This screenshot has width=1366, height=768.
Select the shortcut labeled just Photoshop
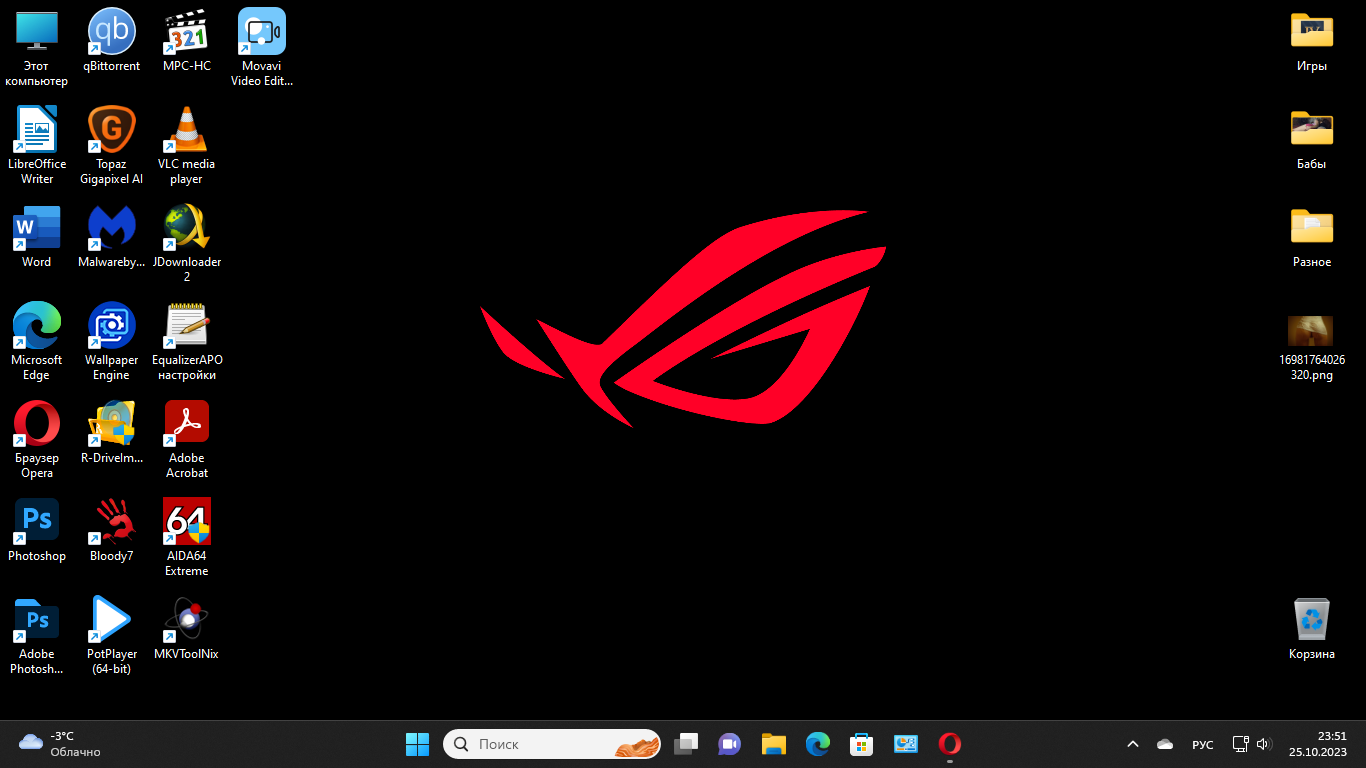pyautogui.click(x=37, y=531)
